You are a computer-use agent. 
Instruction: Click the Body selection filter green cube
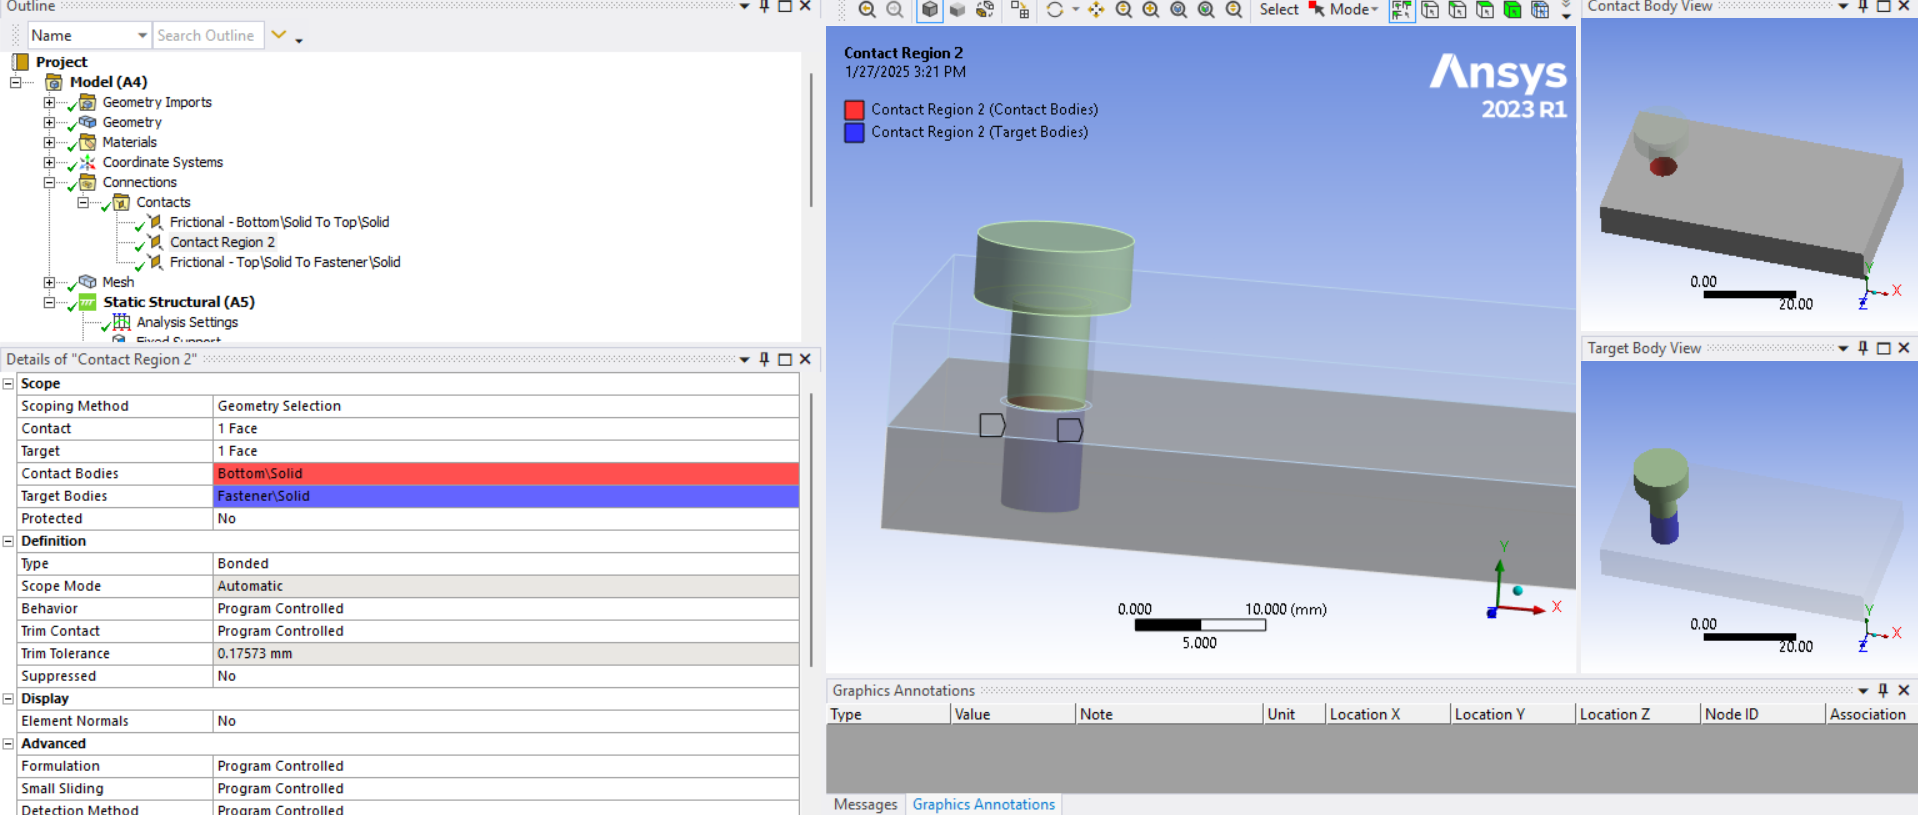tap(1512, 10)
